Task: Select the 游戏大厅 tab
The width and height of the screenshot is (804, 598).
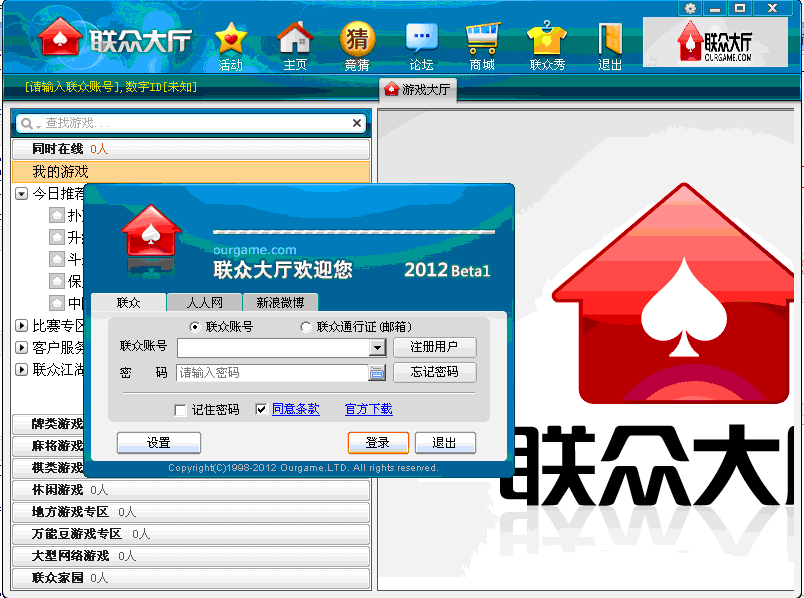Action: coord(418,90)
